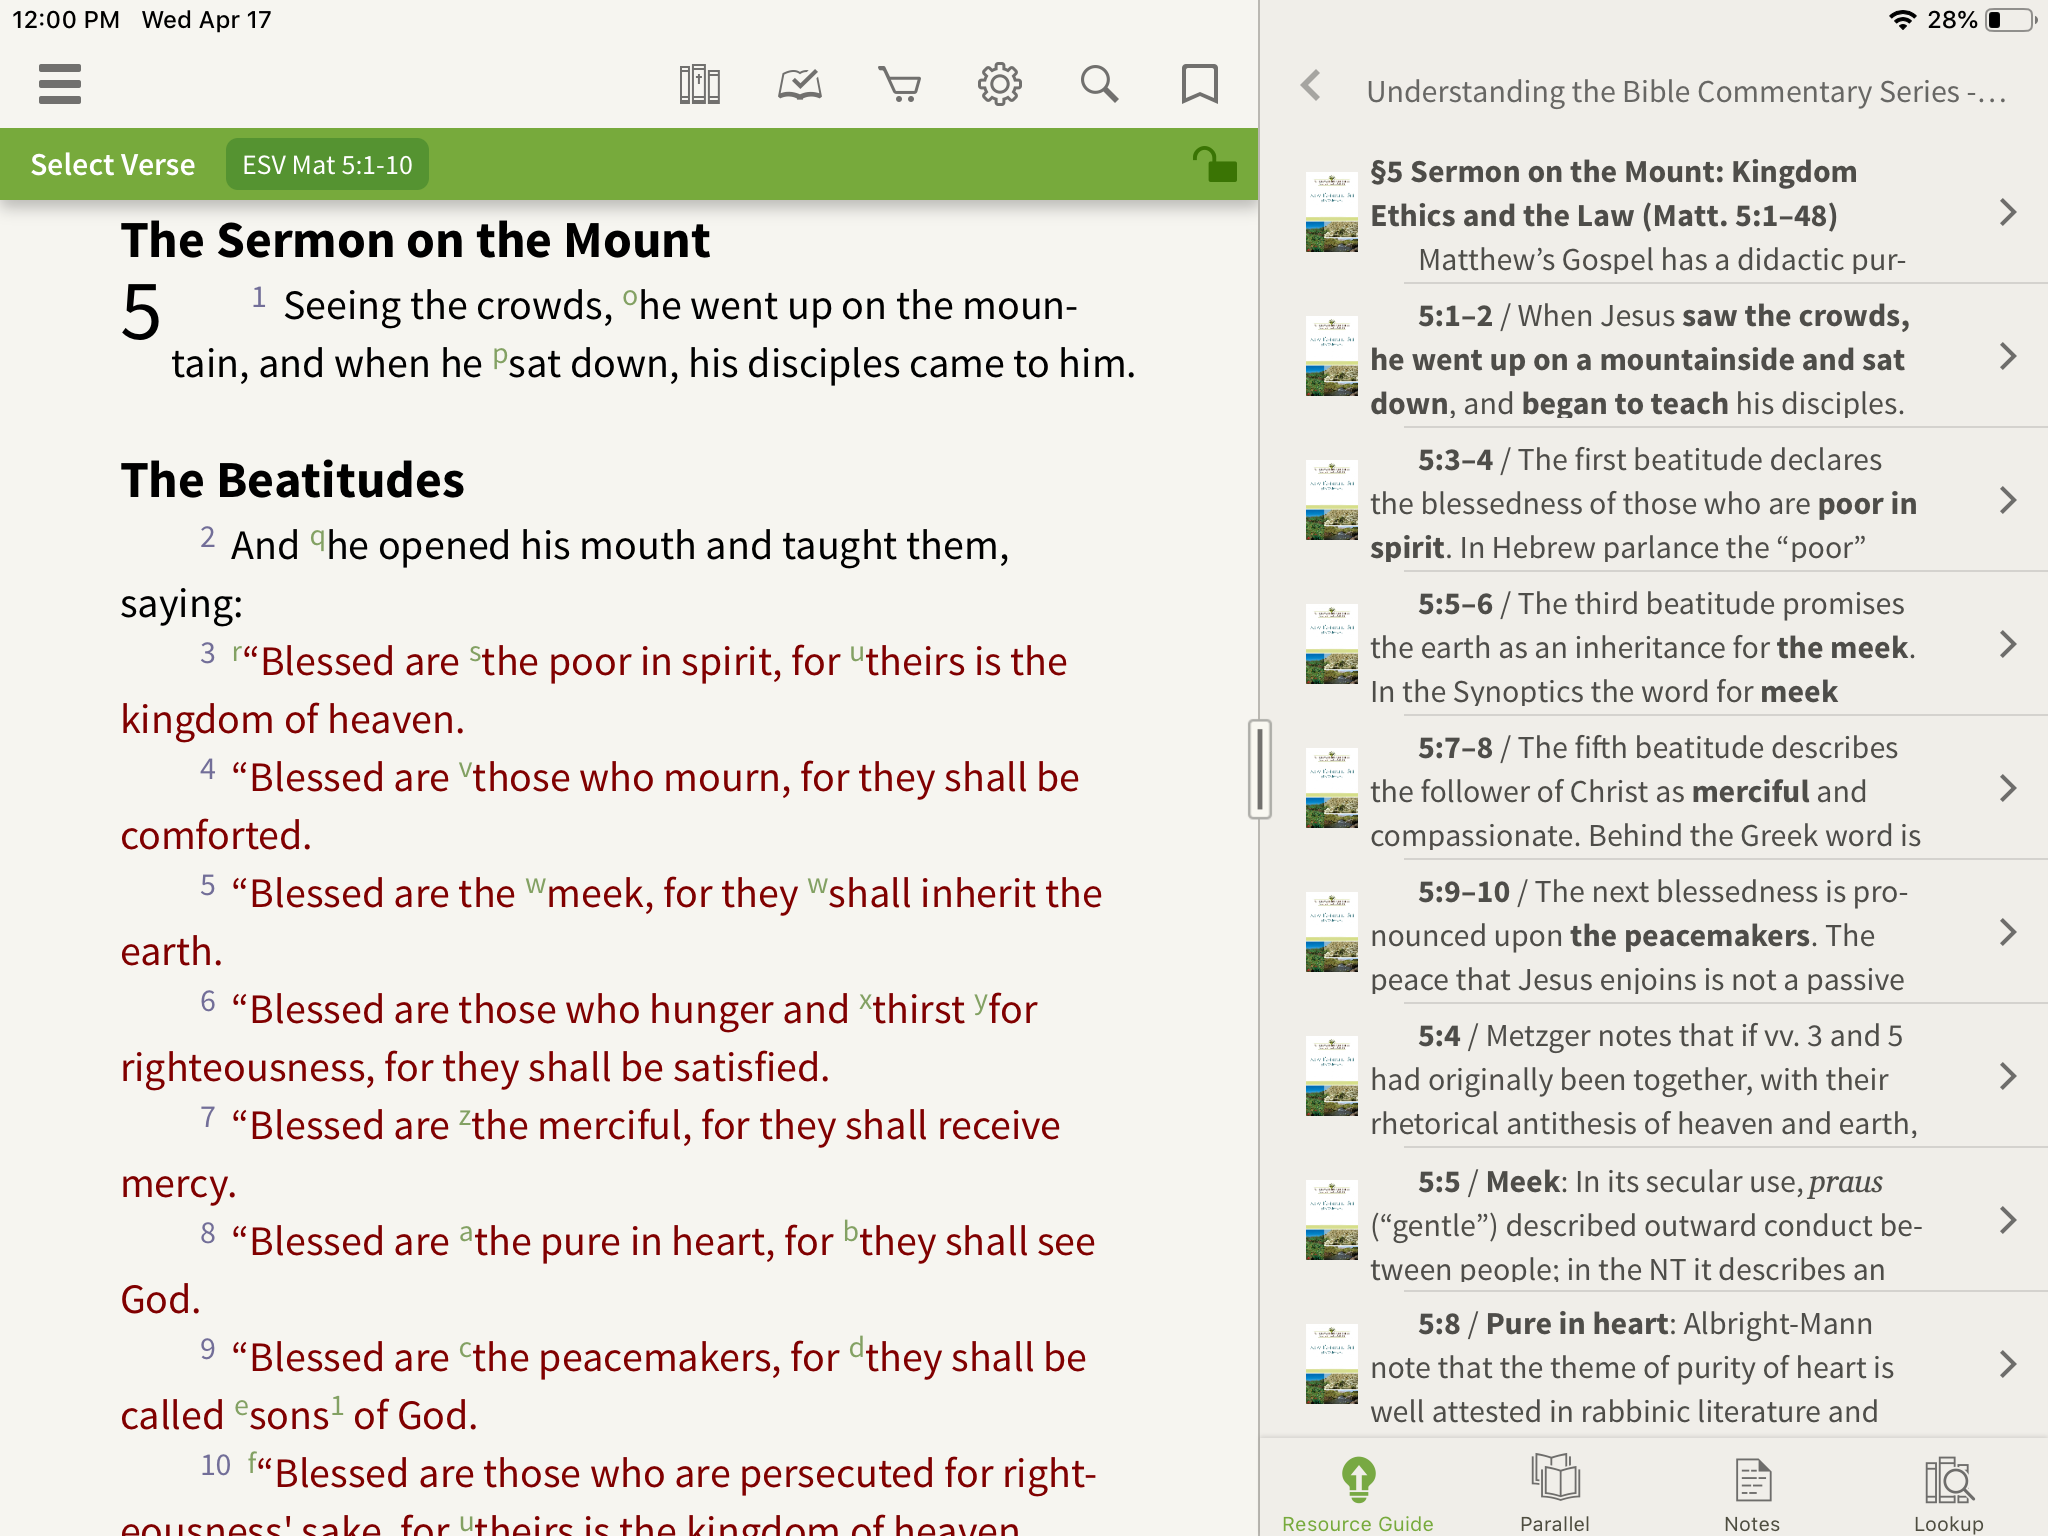Expand the 5:5 Meek note chevron
2048x1536 pixels.
pyautogui.click(x=2007, y=1220)
